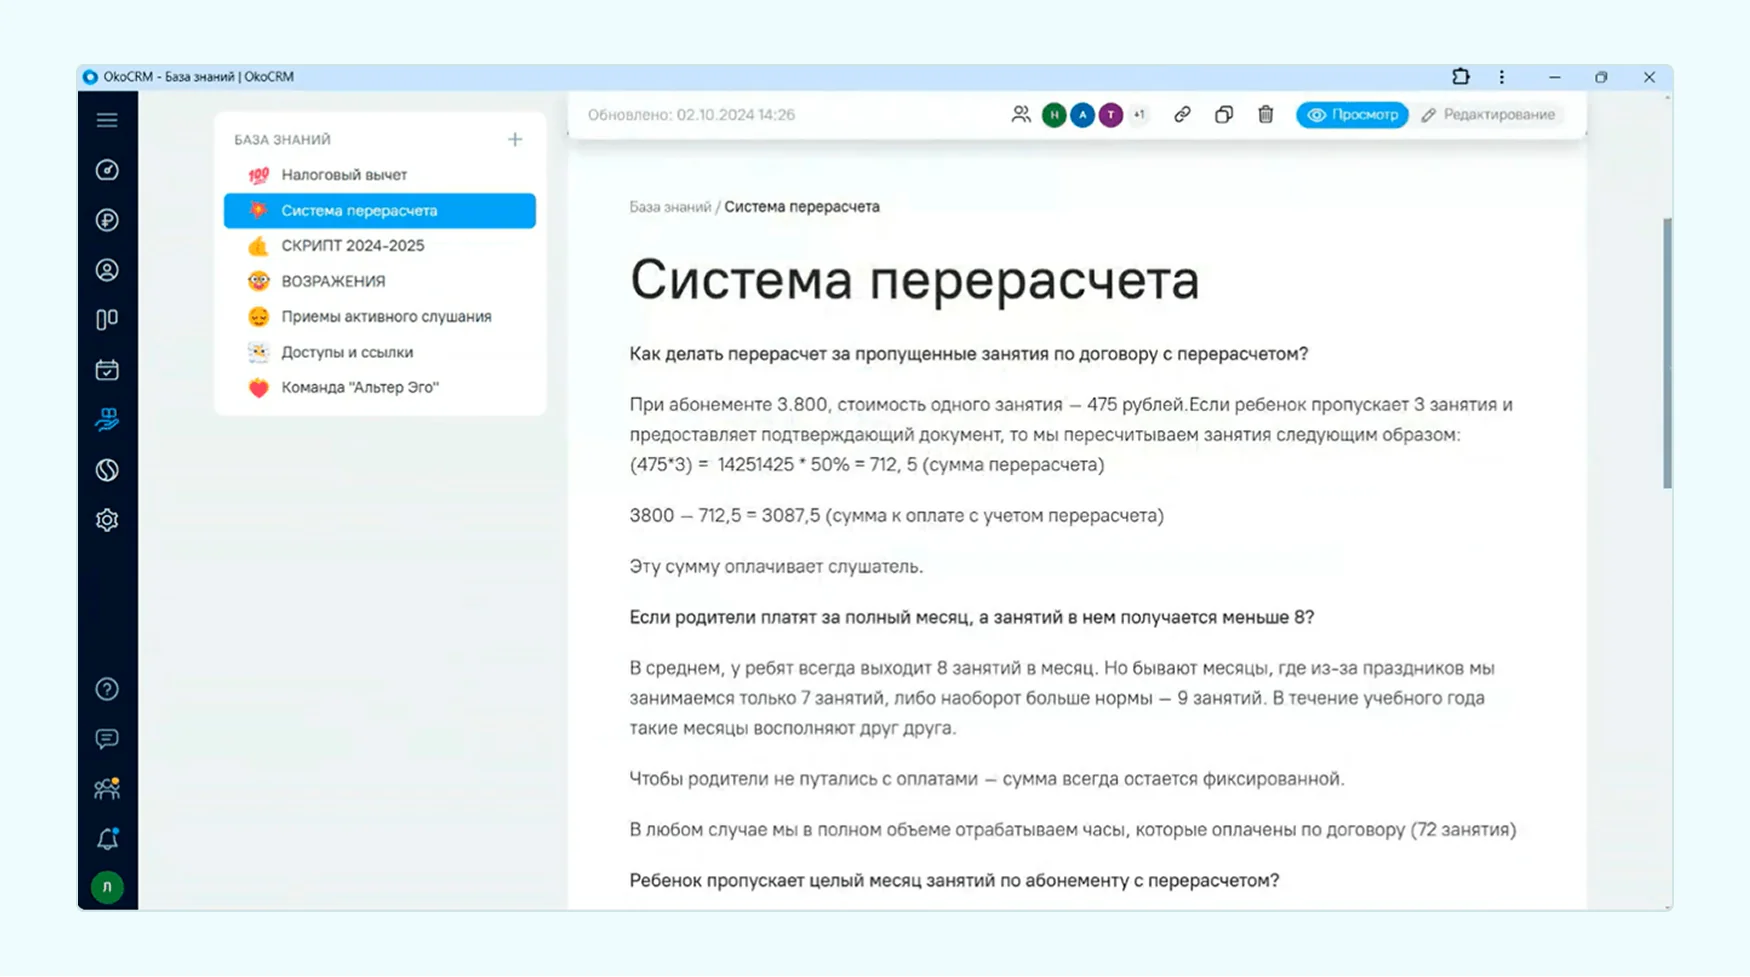Open the analytics circle icon in sidebar
Viewport: 1750px width, 977px height.
pyautogui.click(x=107, y=470)
